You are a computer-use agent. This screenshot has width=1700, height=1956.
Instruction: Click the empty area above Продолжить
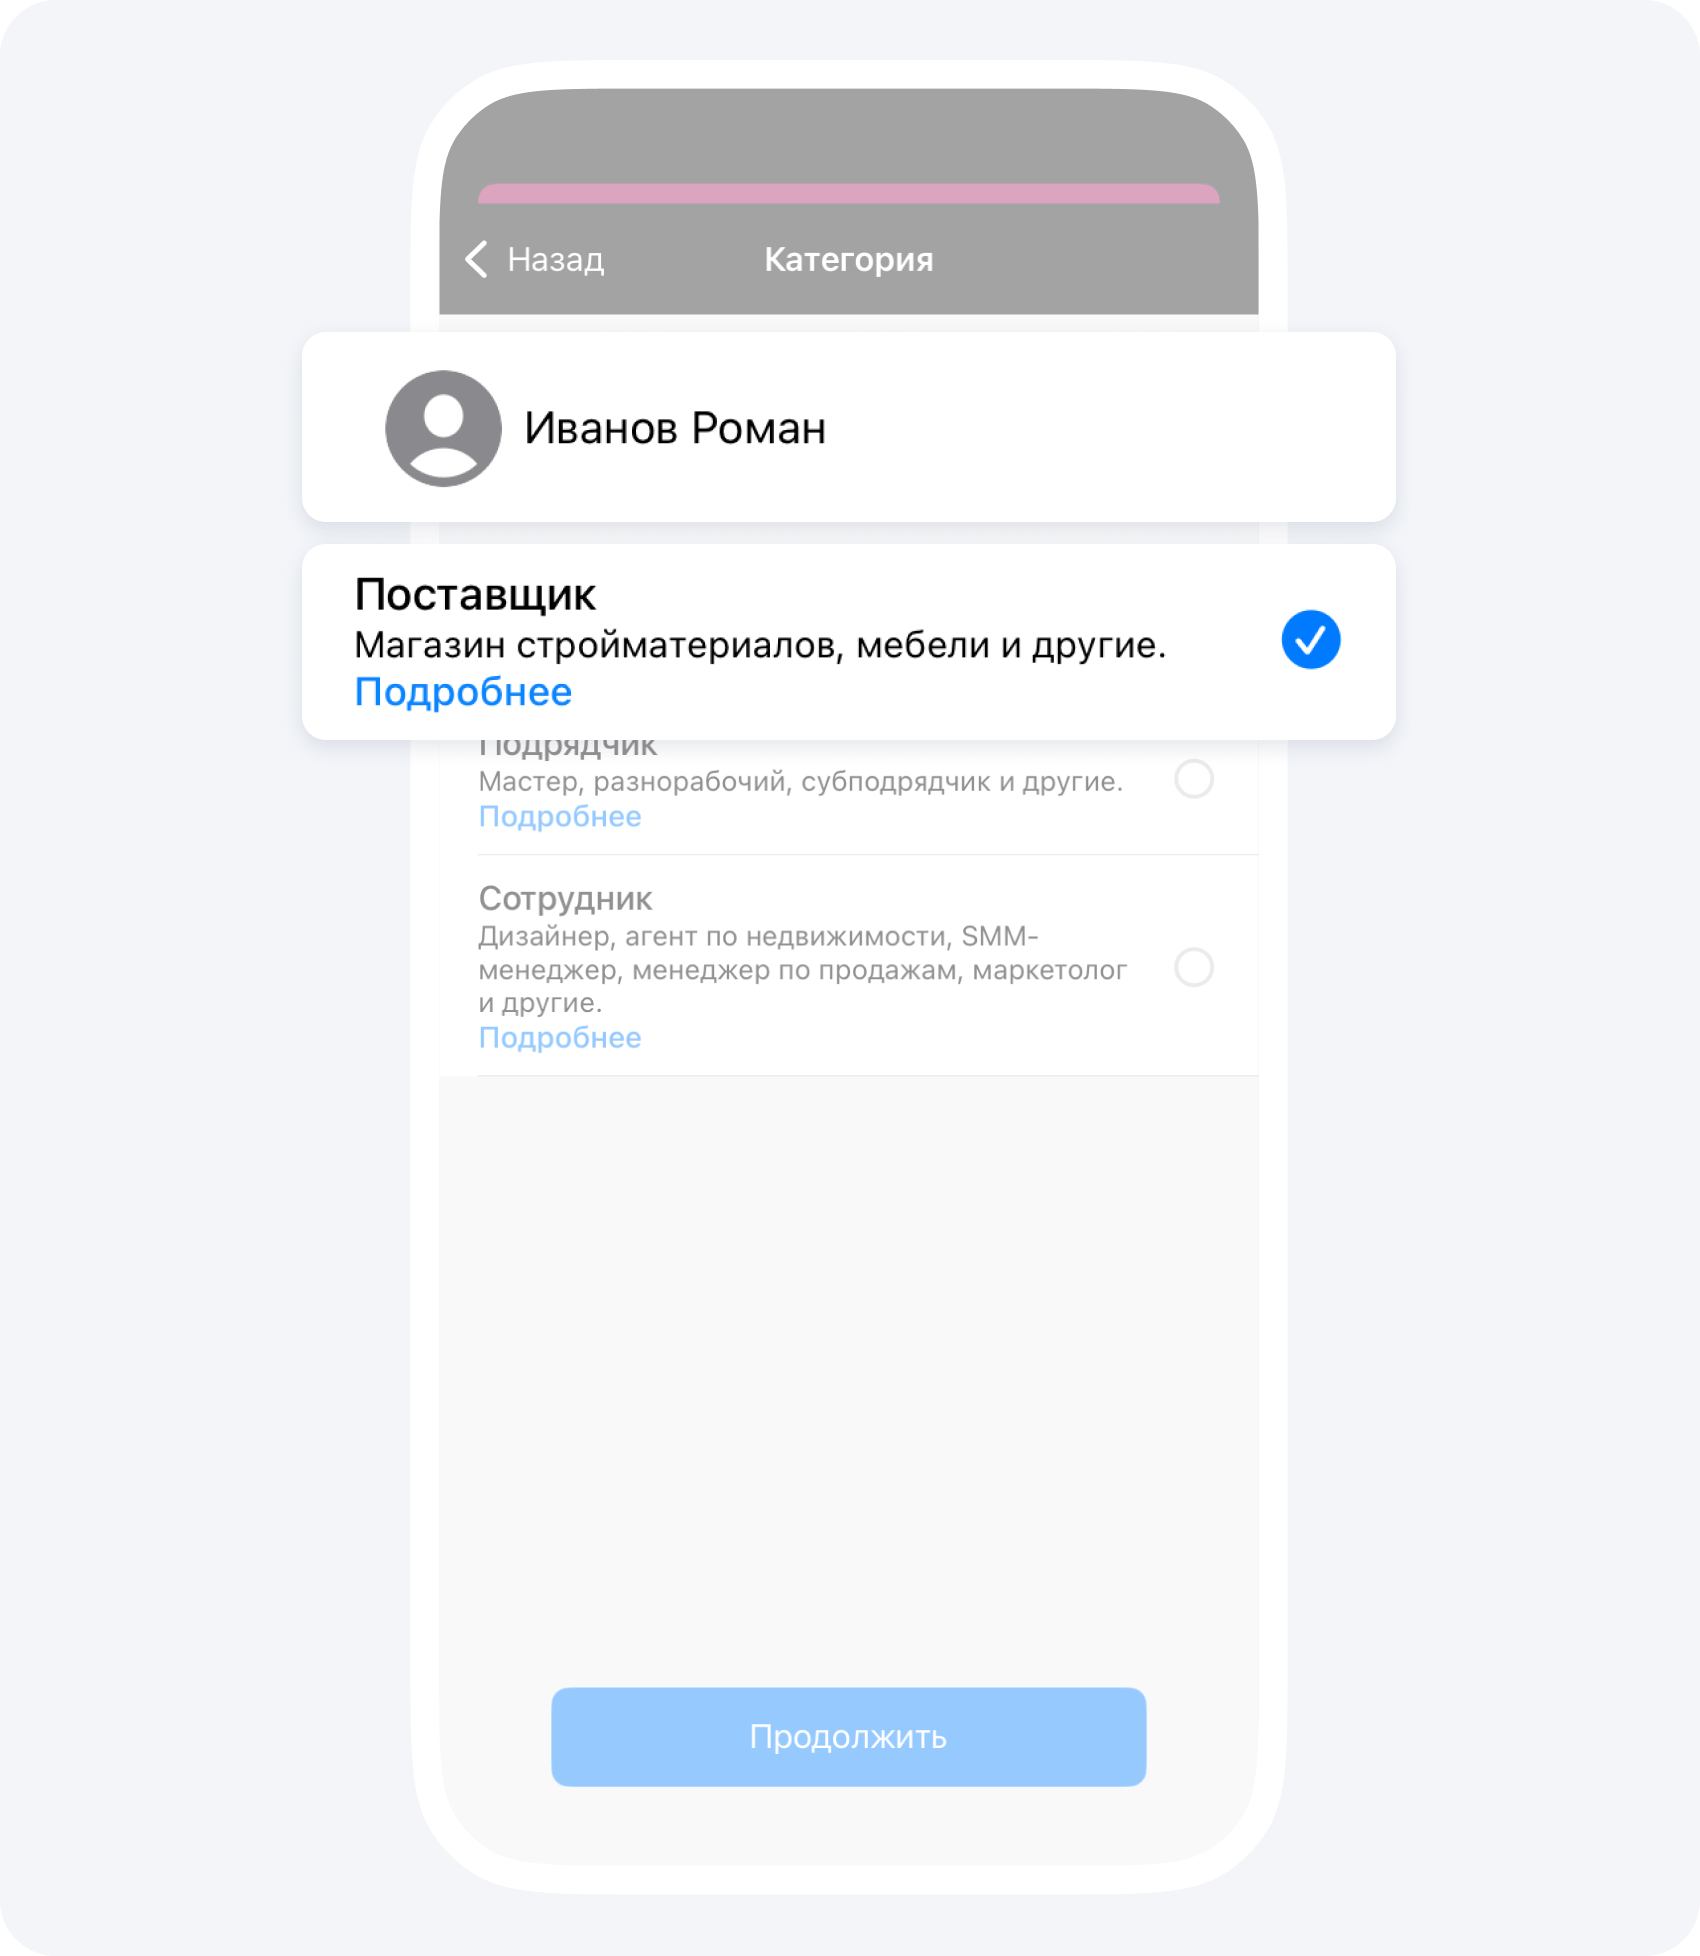point(848,1380)
